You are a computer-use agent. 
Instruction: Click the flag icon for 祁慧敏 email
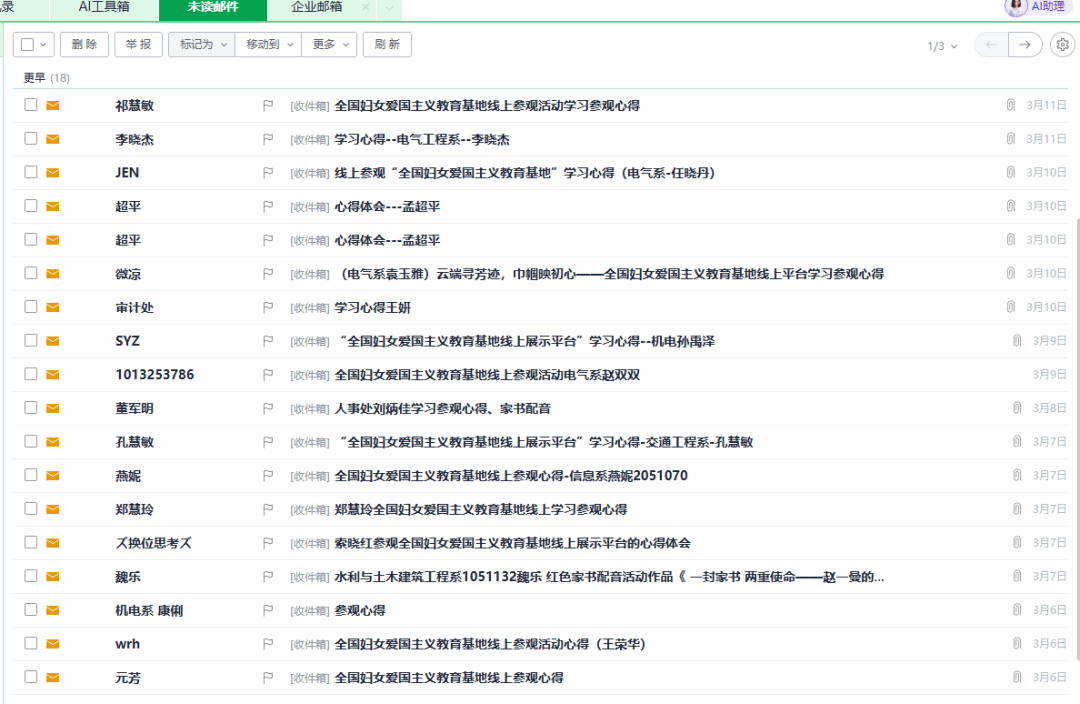coord(267,105)
